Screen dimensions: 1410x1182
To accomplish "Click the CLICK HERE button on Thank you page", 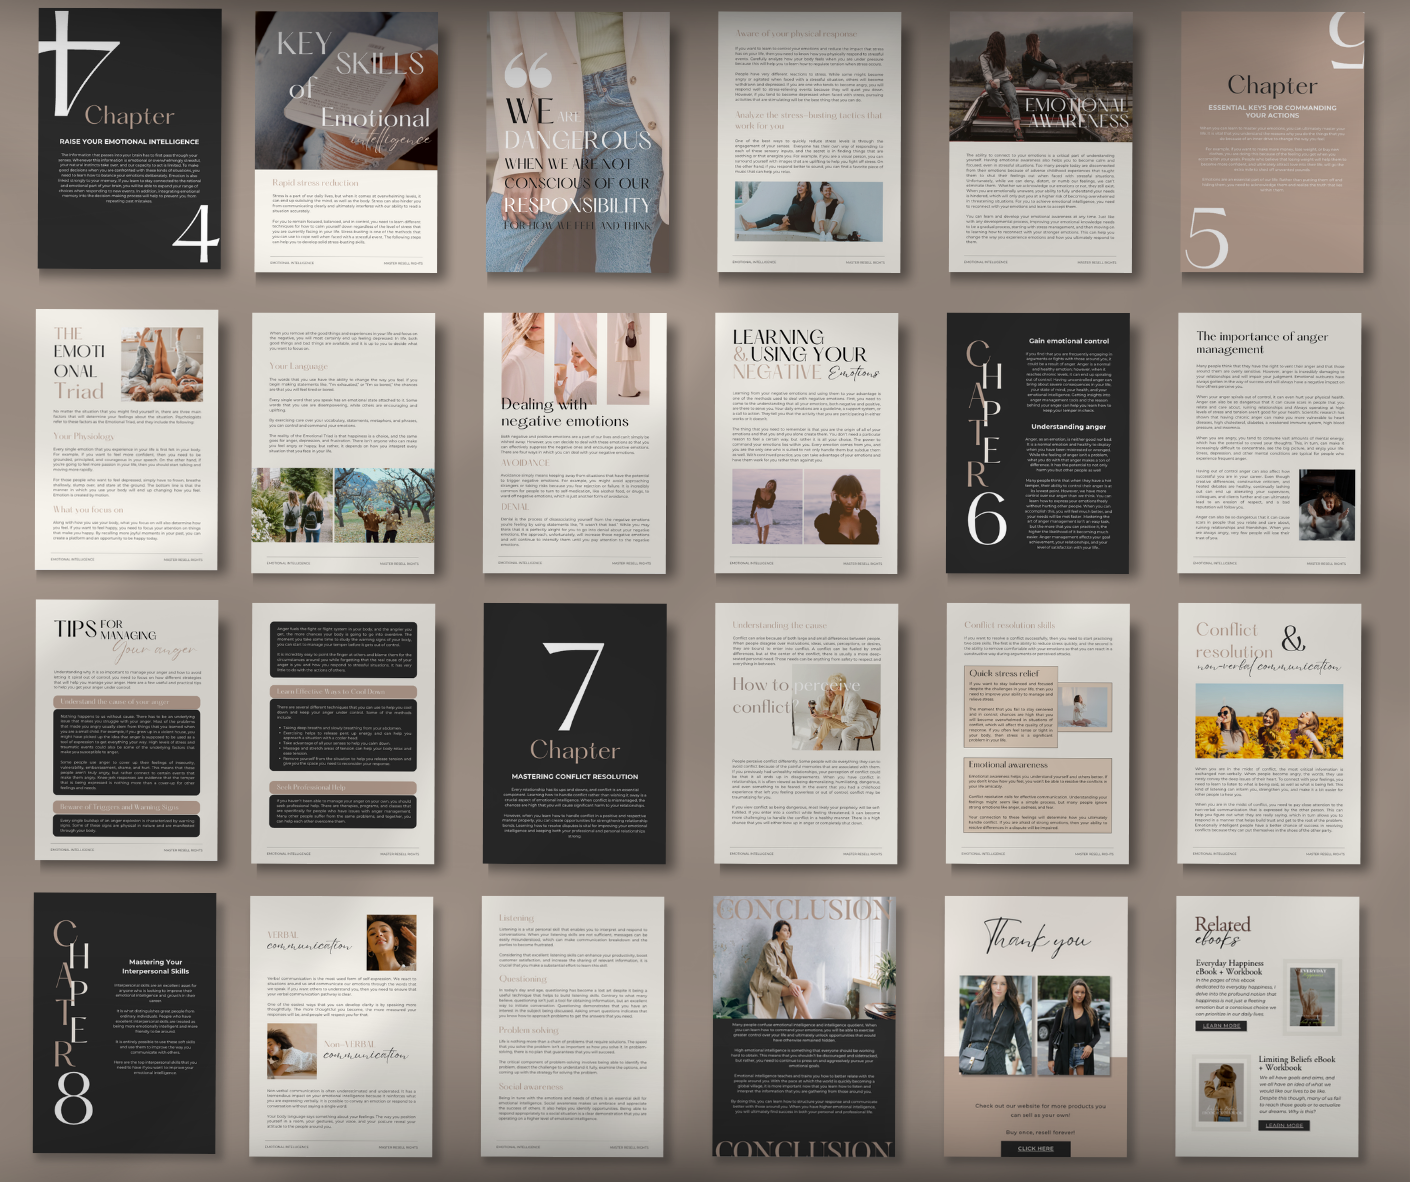I will [x=1035, y=1148].
